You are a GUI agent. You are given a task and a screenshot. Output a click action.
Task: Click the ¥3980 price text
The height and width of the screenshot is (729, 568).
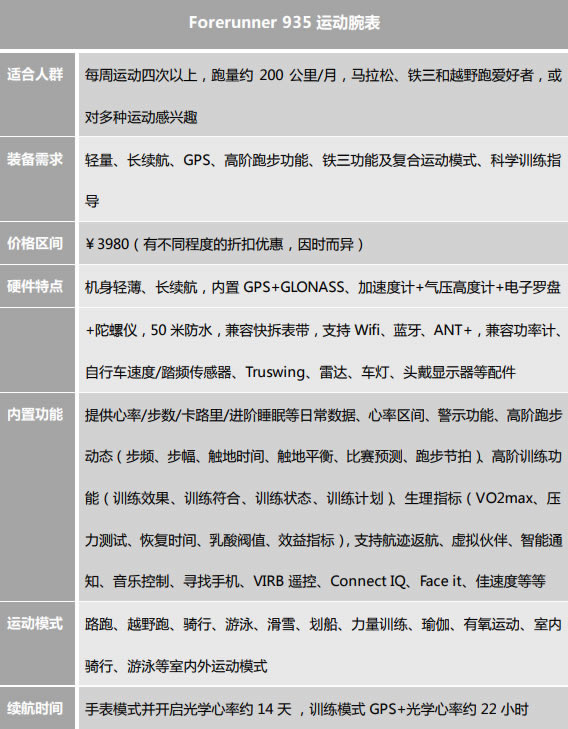(x=107, y=244)
